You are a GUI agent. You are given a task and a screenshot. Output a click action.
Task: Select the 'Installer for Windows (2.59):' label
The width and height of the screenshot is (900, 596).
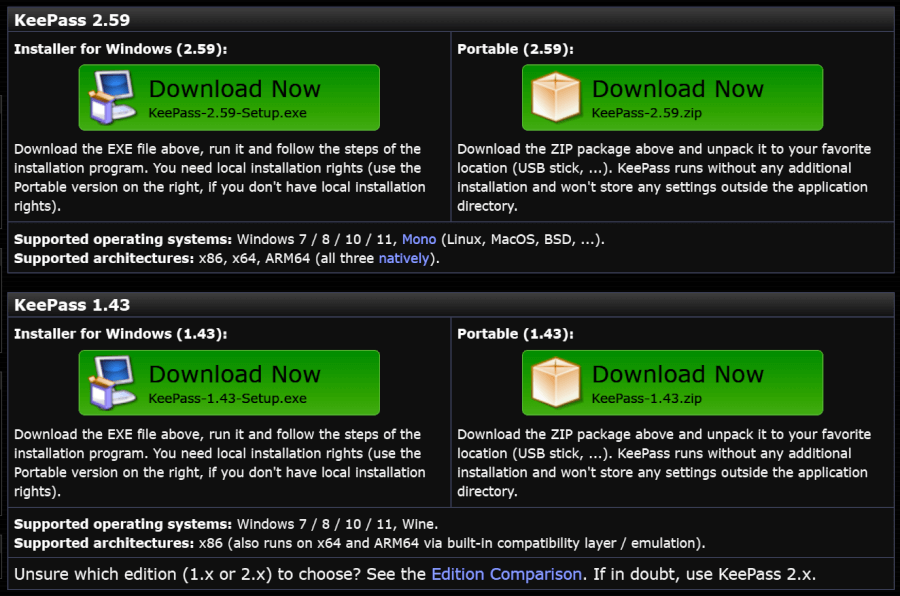[x=121, y=49]
